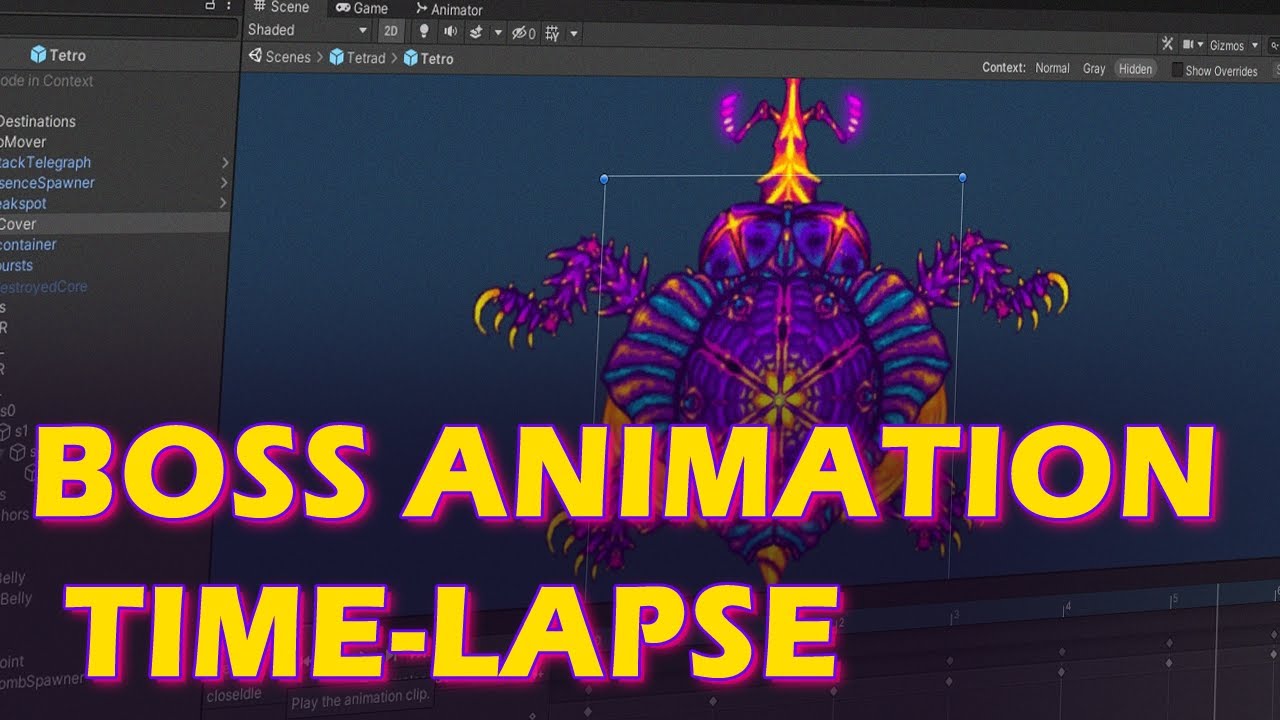Click the Tetro breadcrumb in Scene view
This screenshot has width=1280, height=720.
(437, 59)
